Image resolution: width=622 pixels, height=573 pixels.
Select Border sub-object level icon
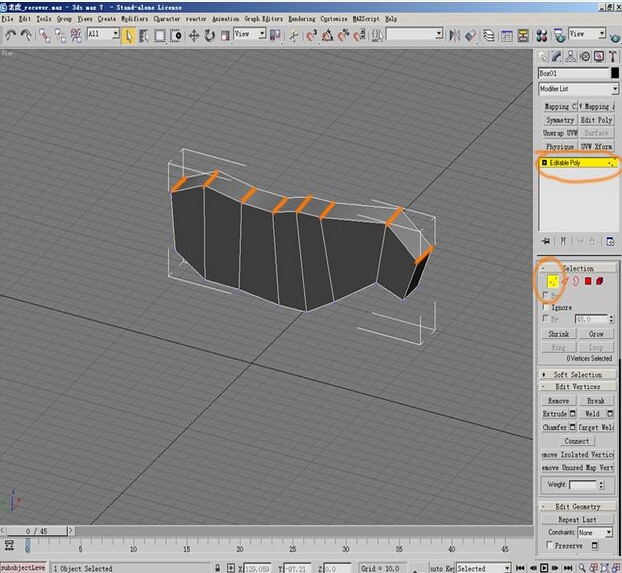(x=576, y=281)
